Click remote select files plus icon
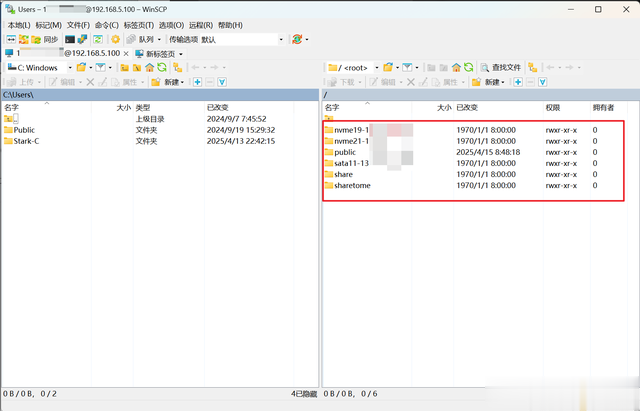The width and height of the screenshot is (640, 411). 518,82
